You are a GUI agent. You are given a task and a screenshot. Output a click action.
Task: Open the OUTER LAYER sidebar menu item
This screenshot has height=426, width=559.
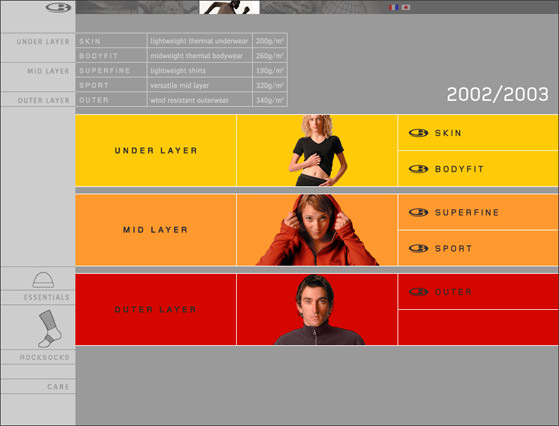click(43, 101)
